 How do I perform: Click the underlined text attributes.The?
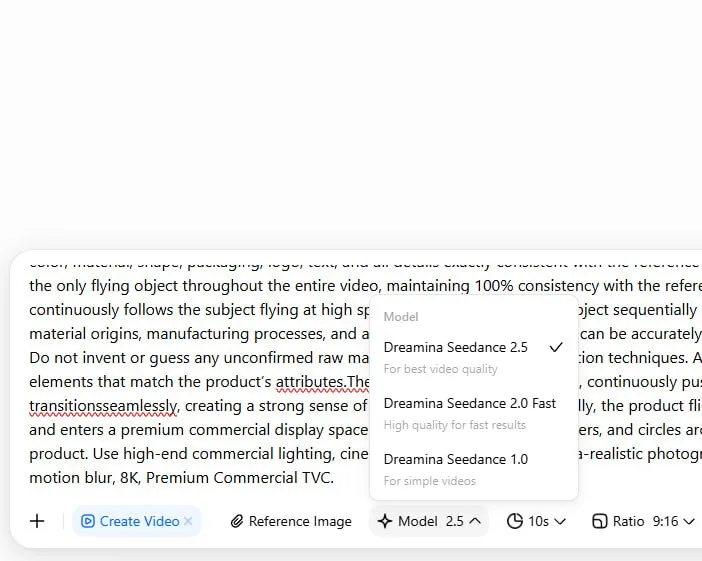point(323,382)
